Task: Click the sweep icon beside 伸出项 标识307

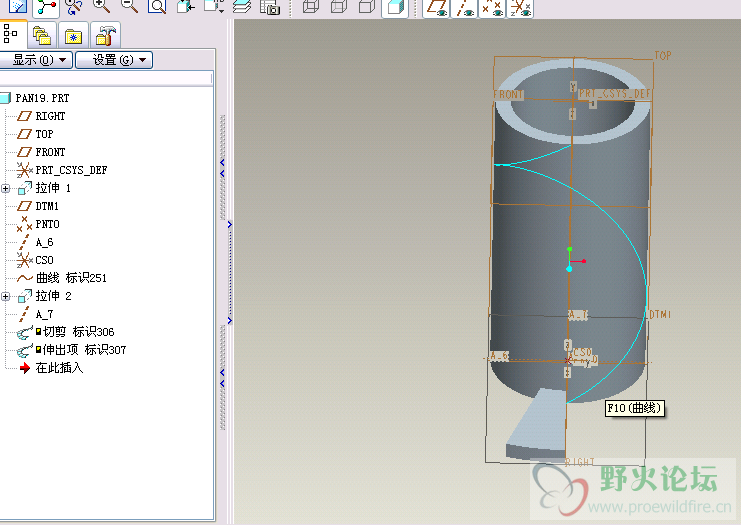Action: pos(25,351)
